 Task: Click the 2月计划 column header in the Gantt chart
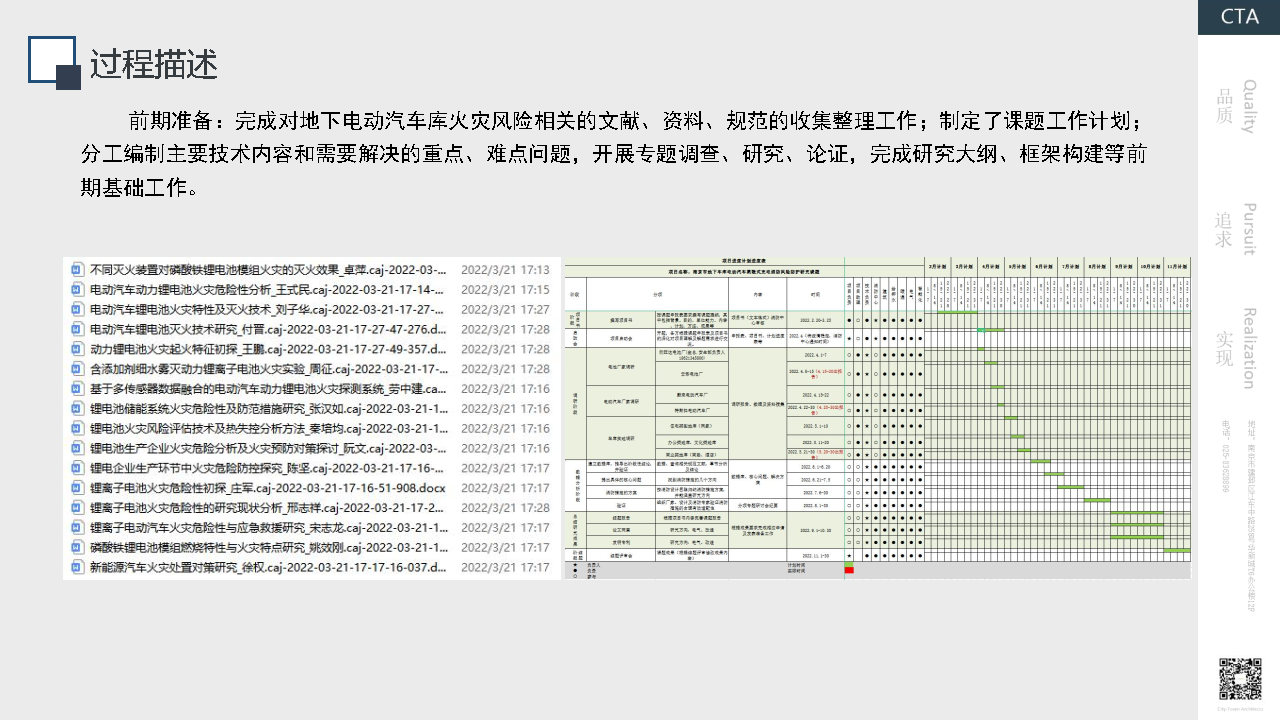coord(937,267)
